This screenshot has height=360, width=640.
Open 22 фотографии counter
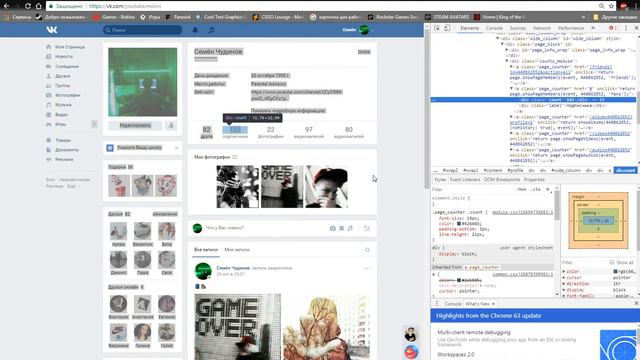[270, 132]
